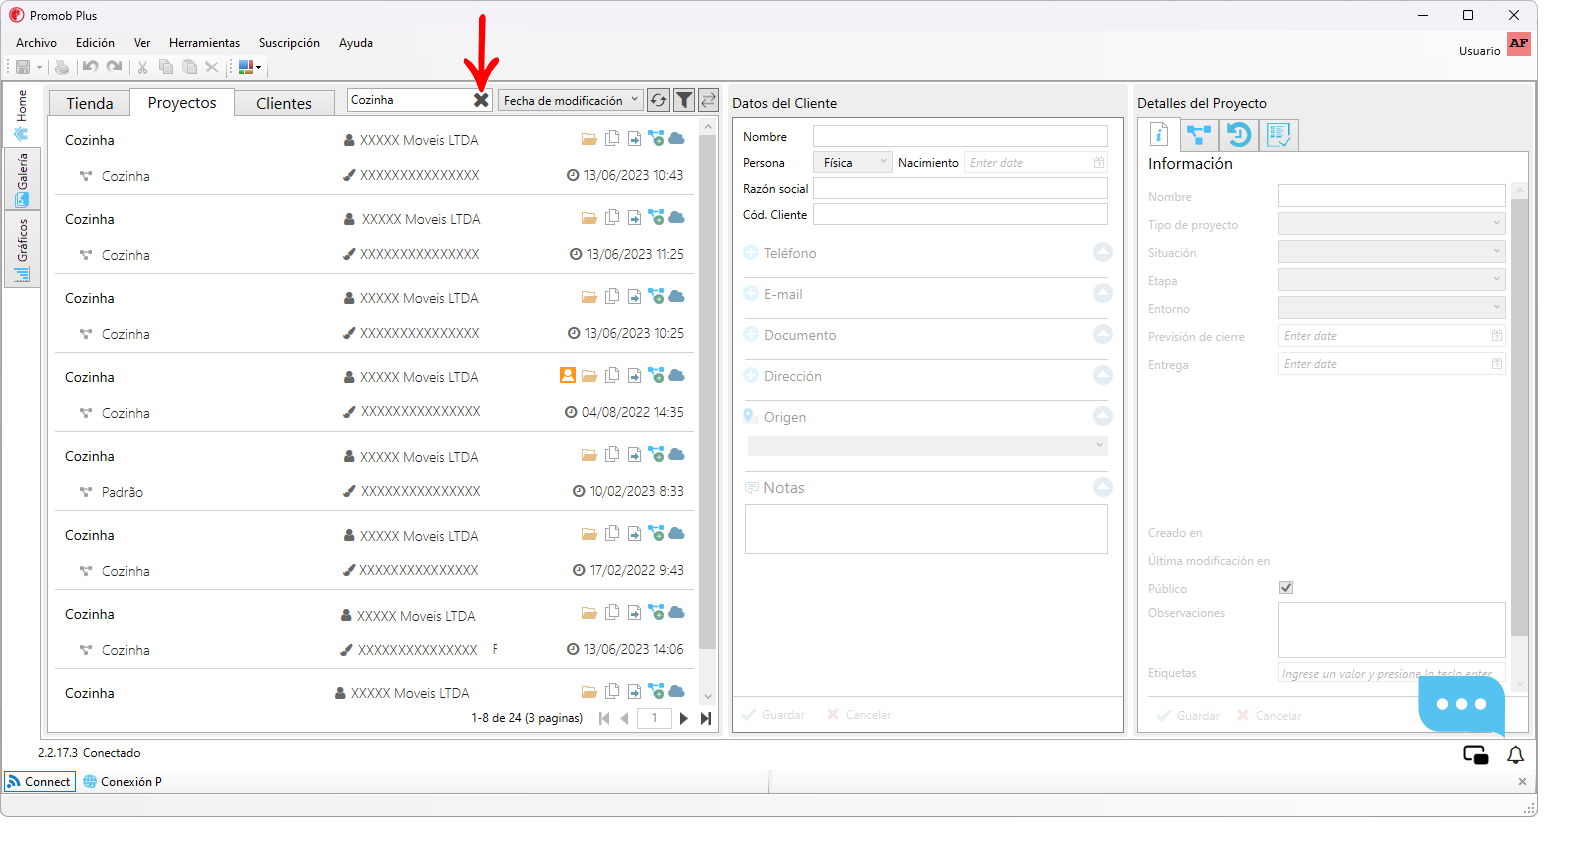This screenshot has width=1571, height=851.
Task: Open the Herramientas menu
Action: click(204, 43)
